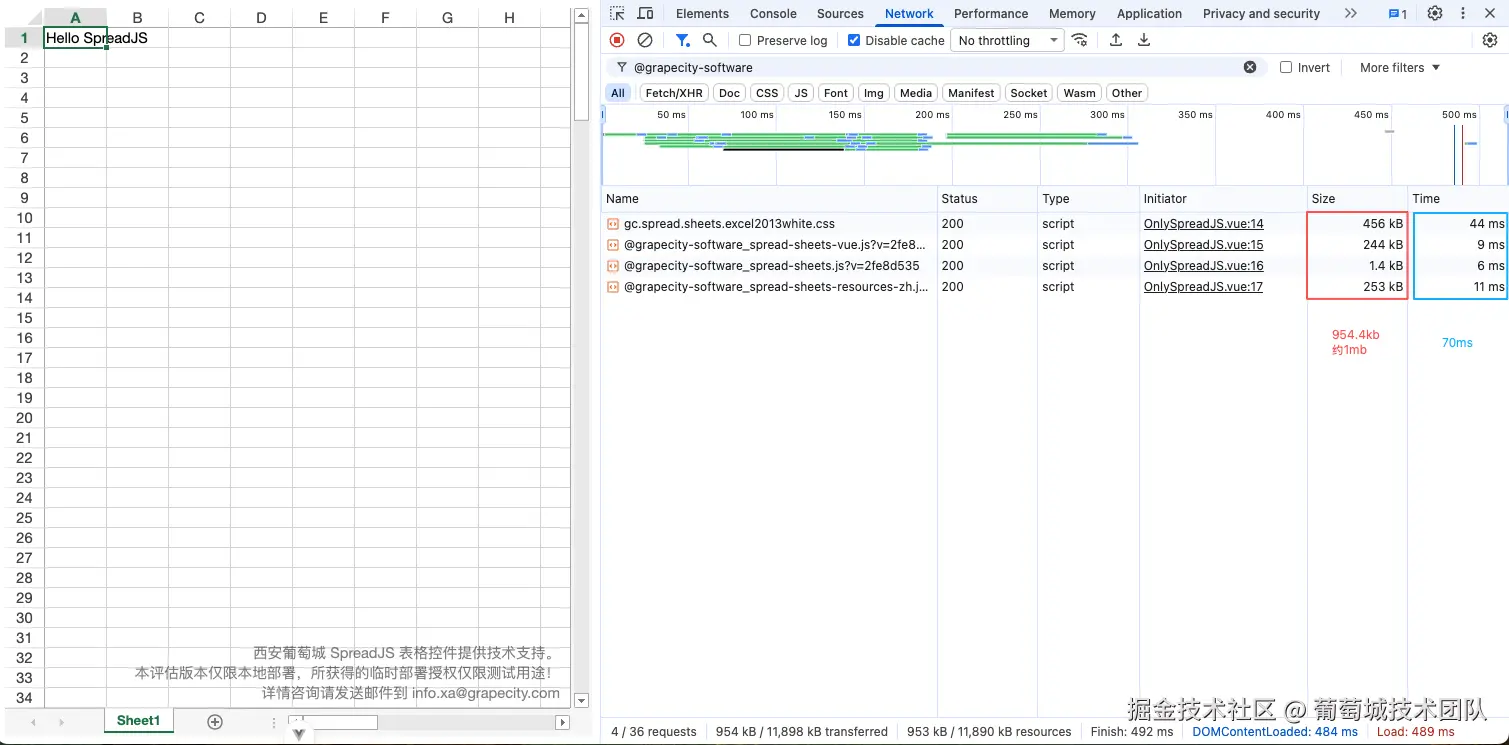The image size is (1509, 745).
Task: Switch to the Elements tab
Action: tap(703, 13)
